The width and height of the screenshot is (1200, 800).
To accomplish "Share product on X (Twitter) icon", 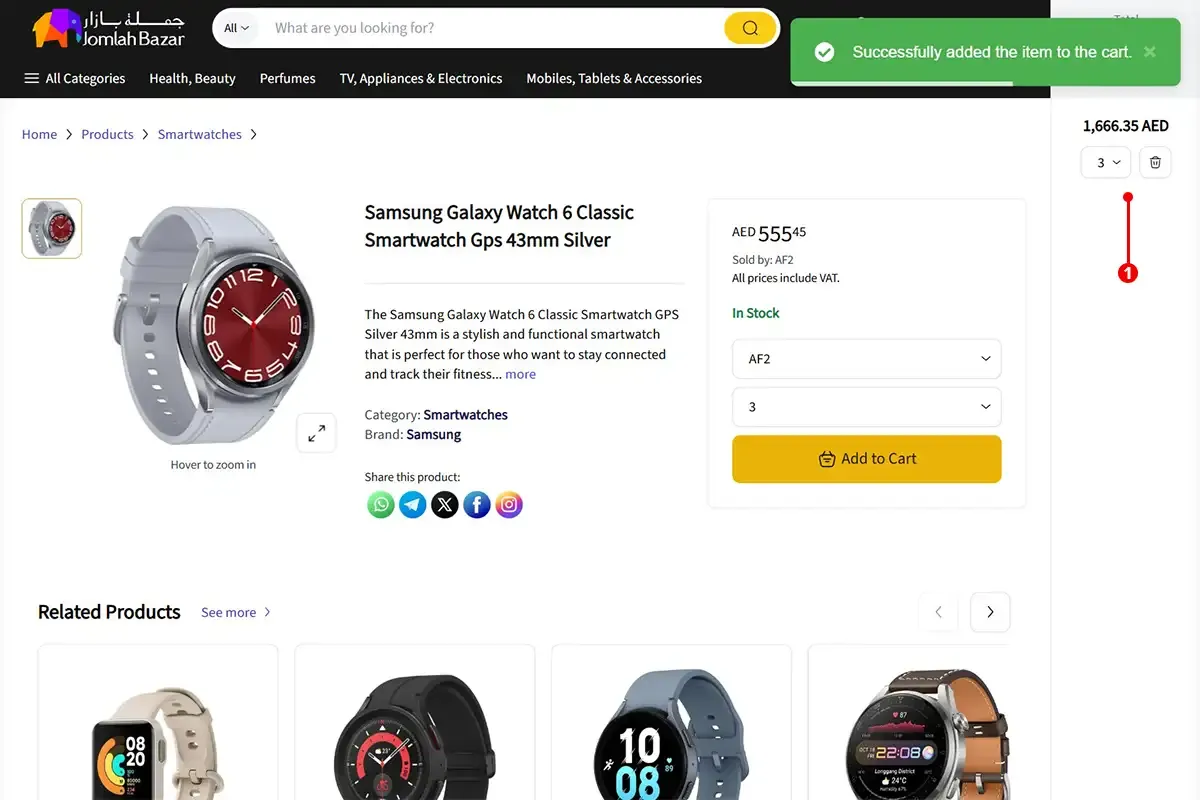I will pos(445,505).
